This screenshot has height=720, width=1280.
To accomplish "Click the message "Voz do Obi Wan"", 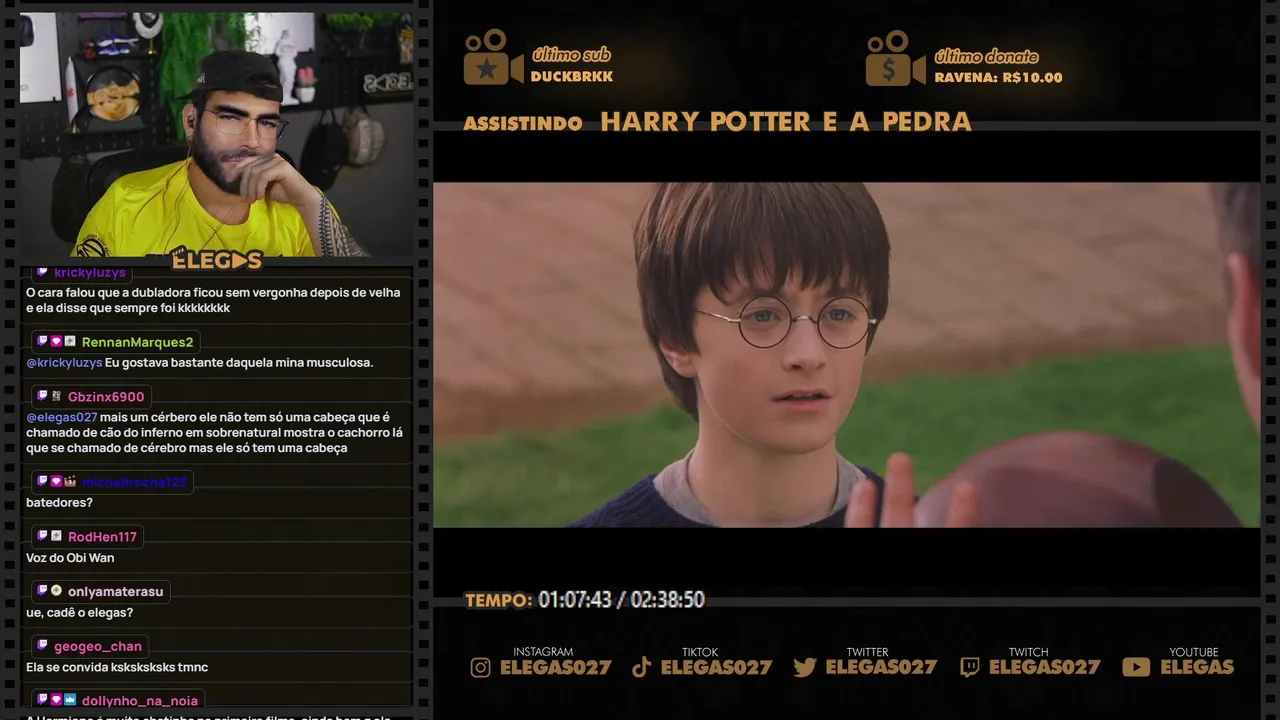I will coord(70,557).
